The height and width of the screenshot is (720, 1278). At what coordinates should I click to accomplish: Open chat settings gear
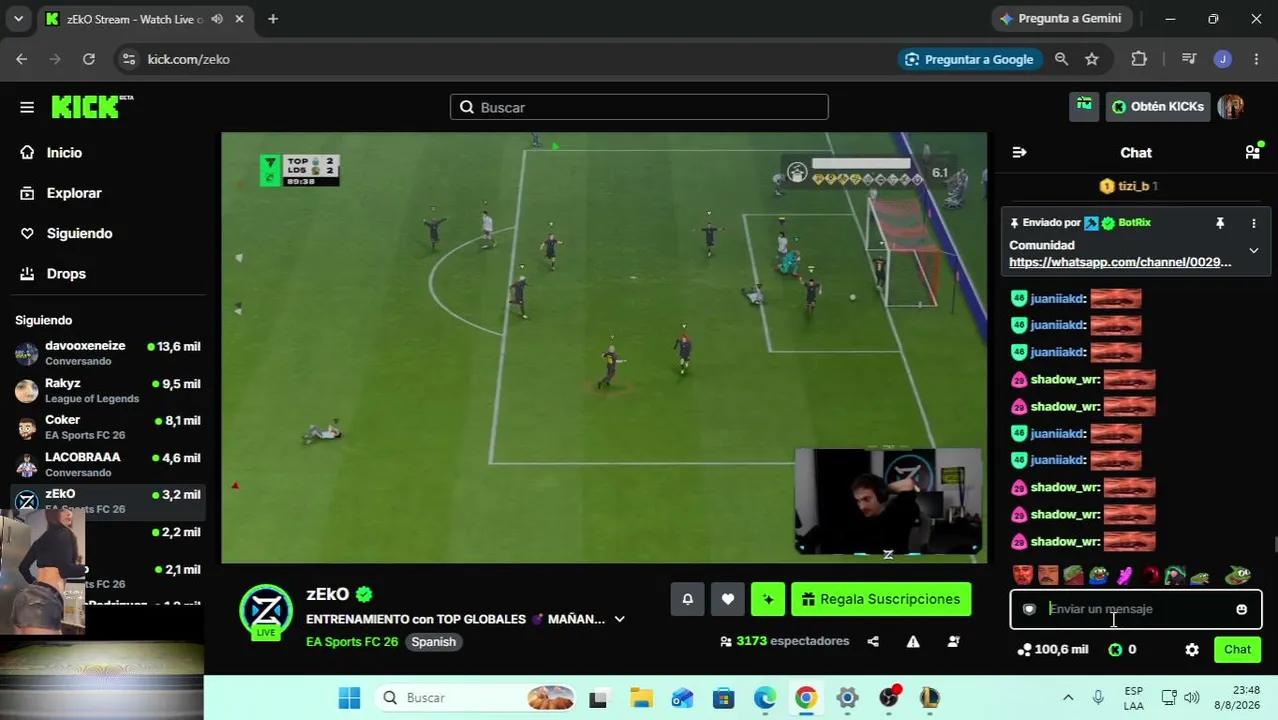[1192, 650]
